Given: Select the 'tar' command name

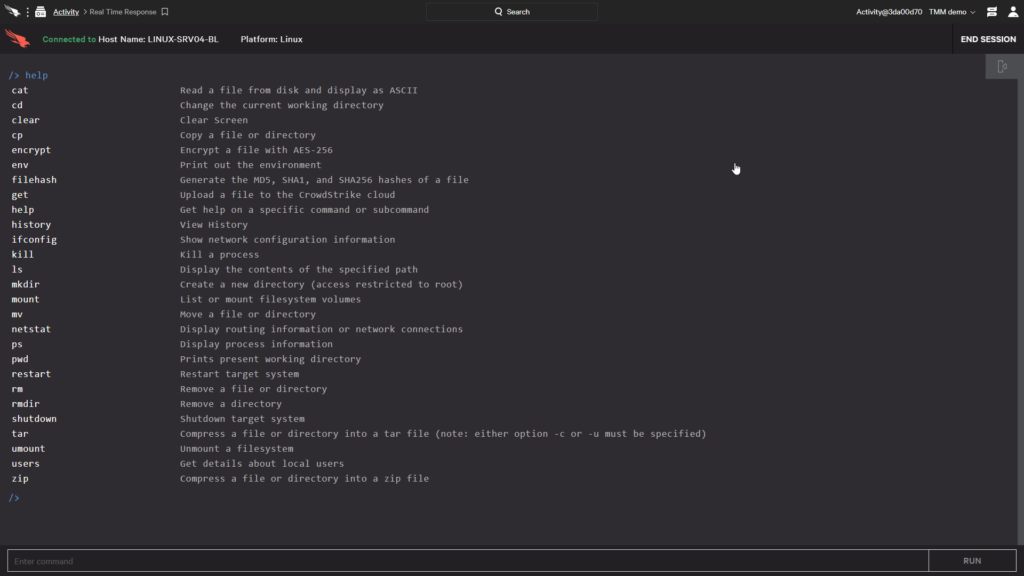Looking at the screenshot, I should tap(20, 434).
